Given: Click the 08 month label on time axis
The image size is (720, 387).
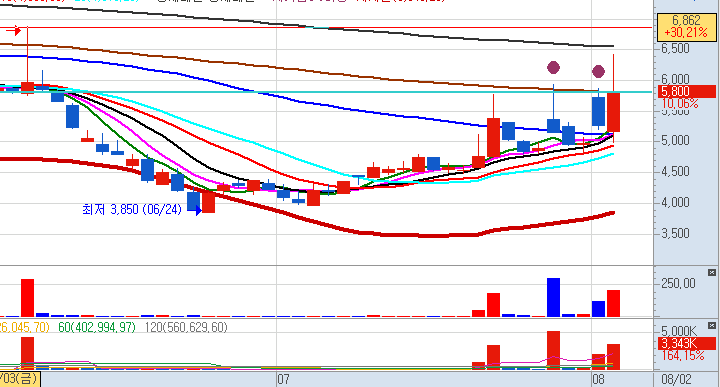Looking at the screenshot, I should [x=598, y=380].
